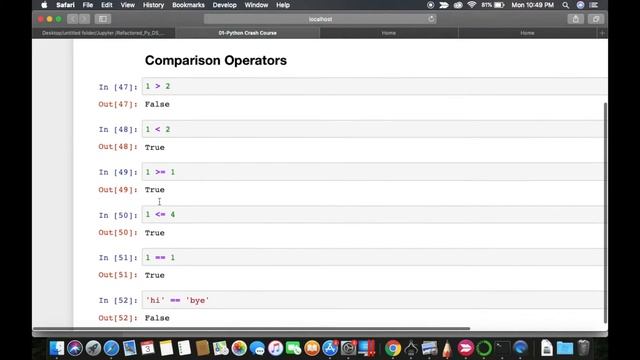Open the Safari menu
Viewport: 640px width, 360px height.
pyautogui.click(x=65, y=5)
